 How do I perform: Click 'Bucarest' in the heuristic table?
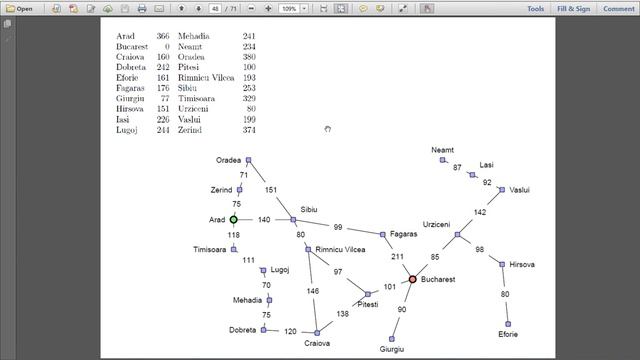point(132,47)
